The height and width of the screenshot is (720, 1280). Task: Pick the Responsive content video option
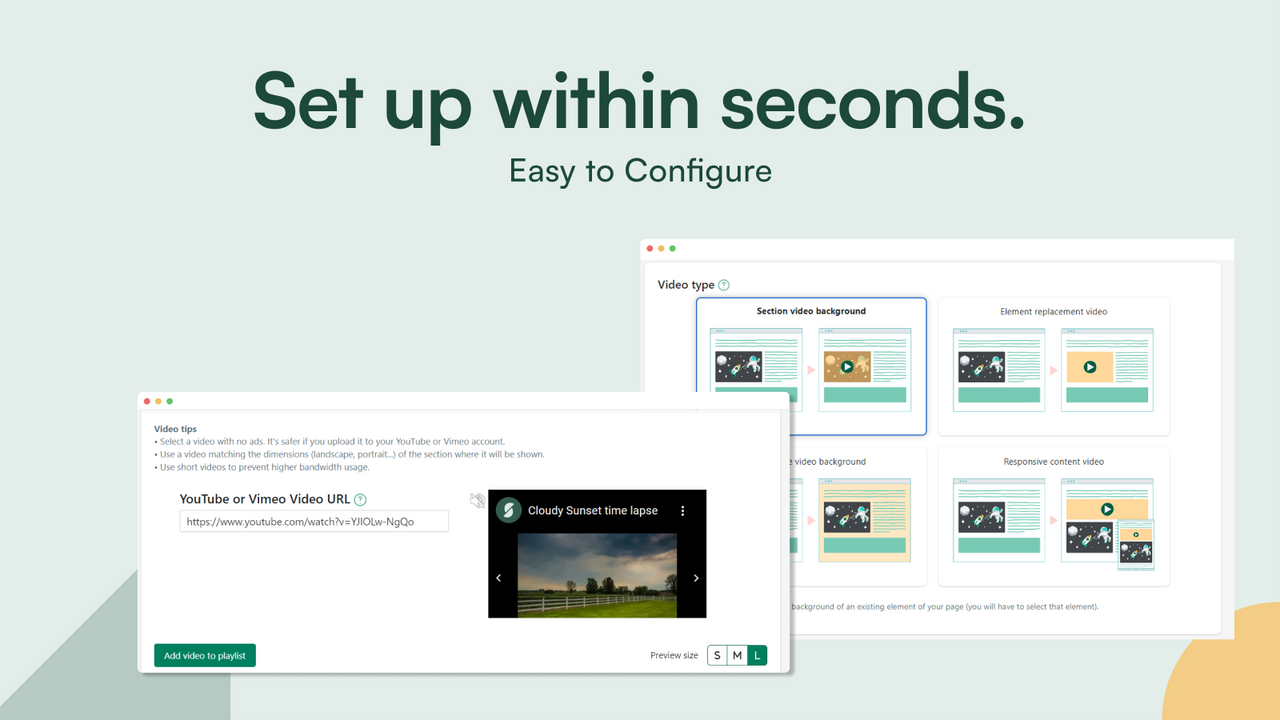pos(1054,516)
